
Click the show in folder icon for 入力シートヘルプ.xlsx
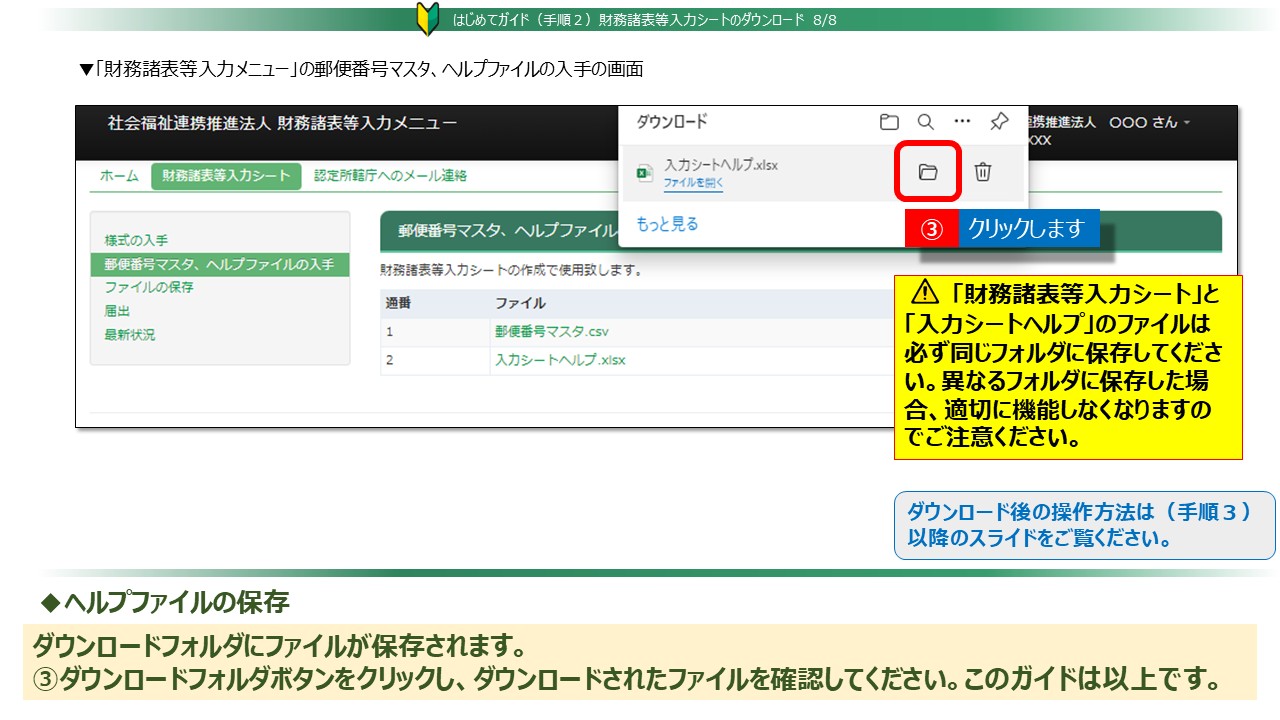(928, 172)
